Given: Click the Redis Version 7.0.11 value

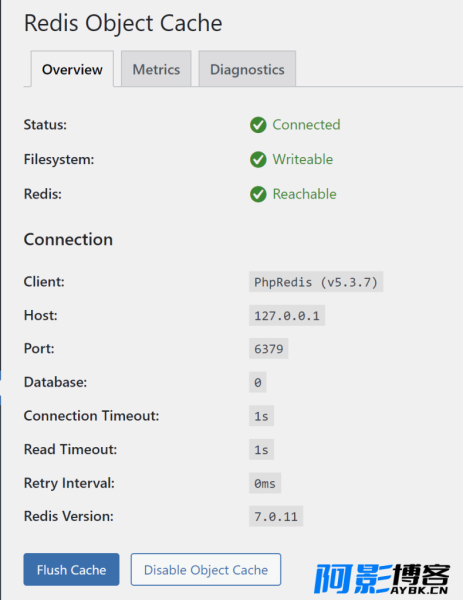Looking at the screenshot, I should 276,517.
